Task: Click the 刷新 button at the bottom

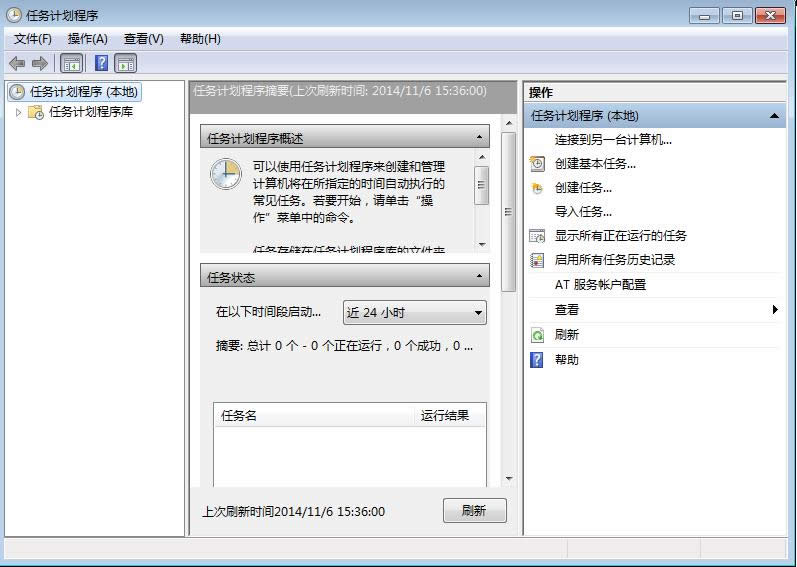Action: pyautogui.click(x=474, y=510)
